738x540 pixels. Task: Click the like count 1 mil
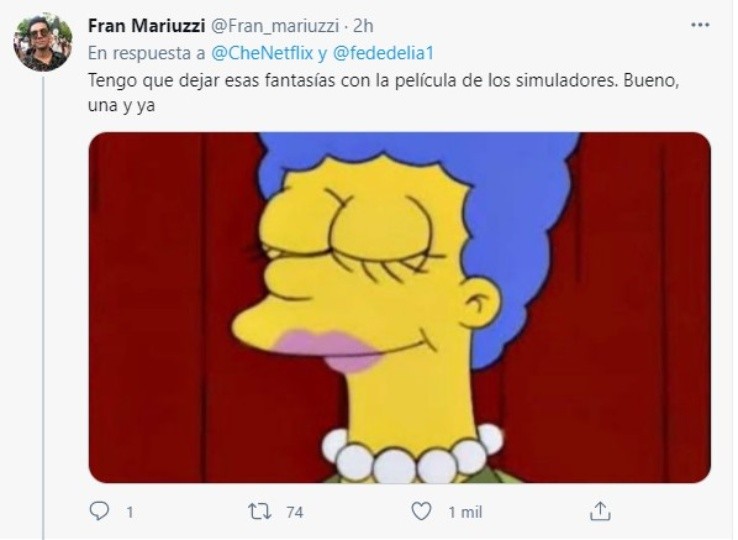tap(465, 512)
